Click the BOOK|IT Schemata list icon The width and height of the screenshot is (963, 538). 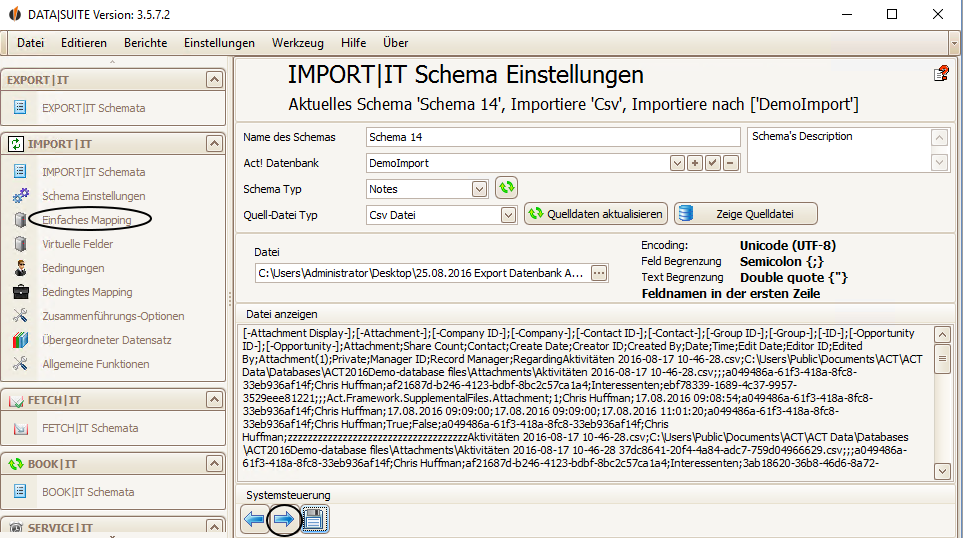[20, 491]
